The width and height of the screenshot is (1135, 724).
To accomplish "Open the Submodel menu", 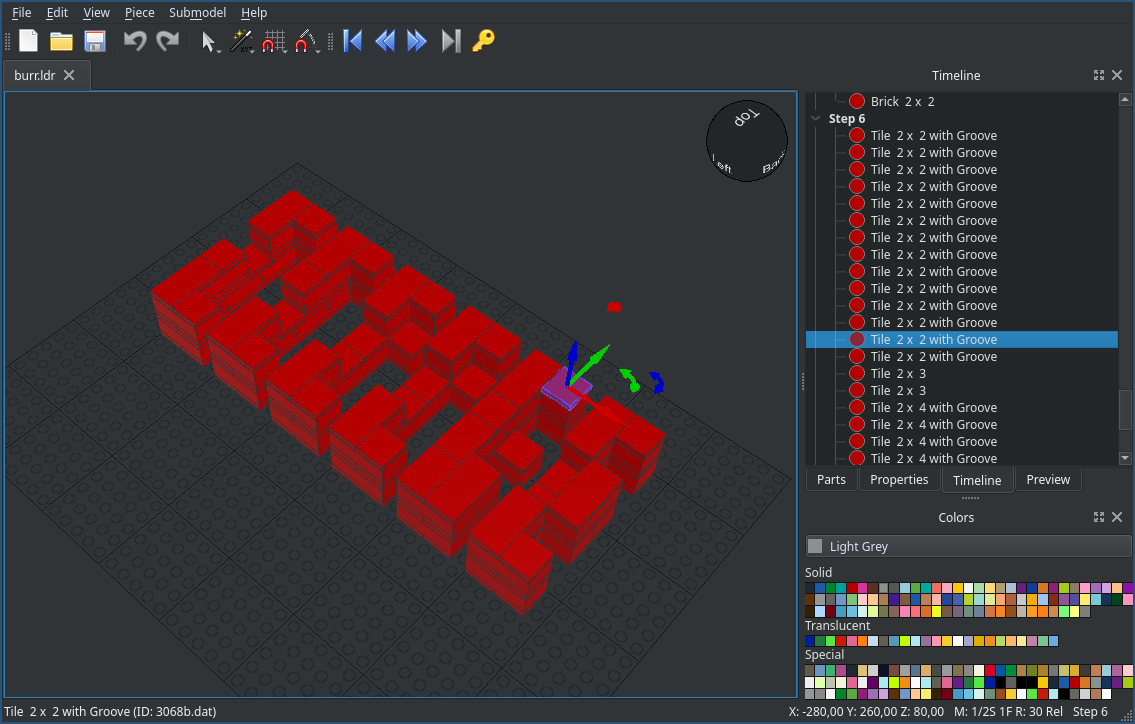I will 198,12.
